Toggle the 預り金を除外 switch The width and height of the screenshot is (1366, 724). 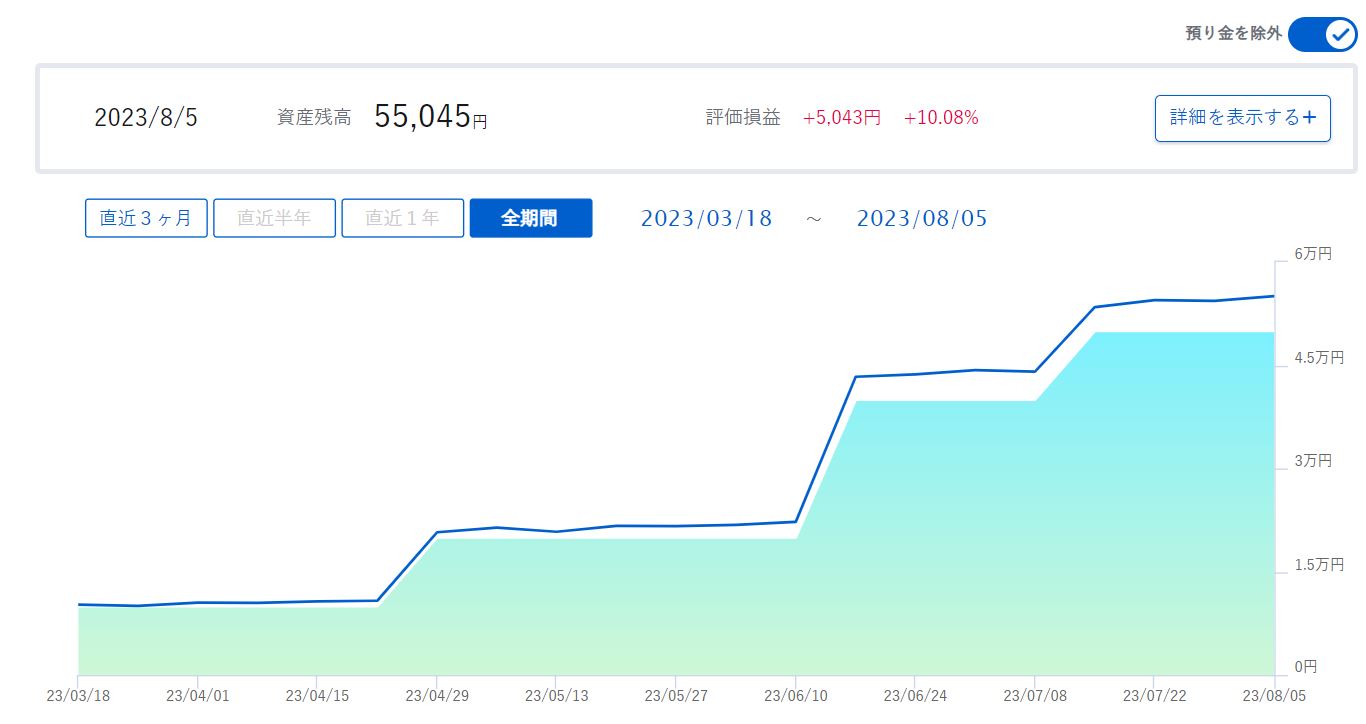click(1323, 34)
